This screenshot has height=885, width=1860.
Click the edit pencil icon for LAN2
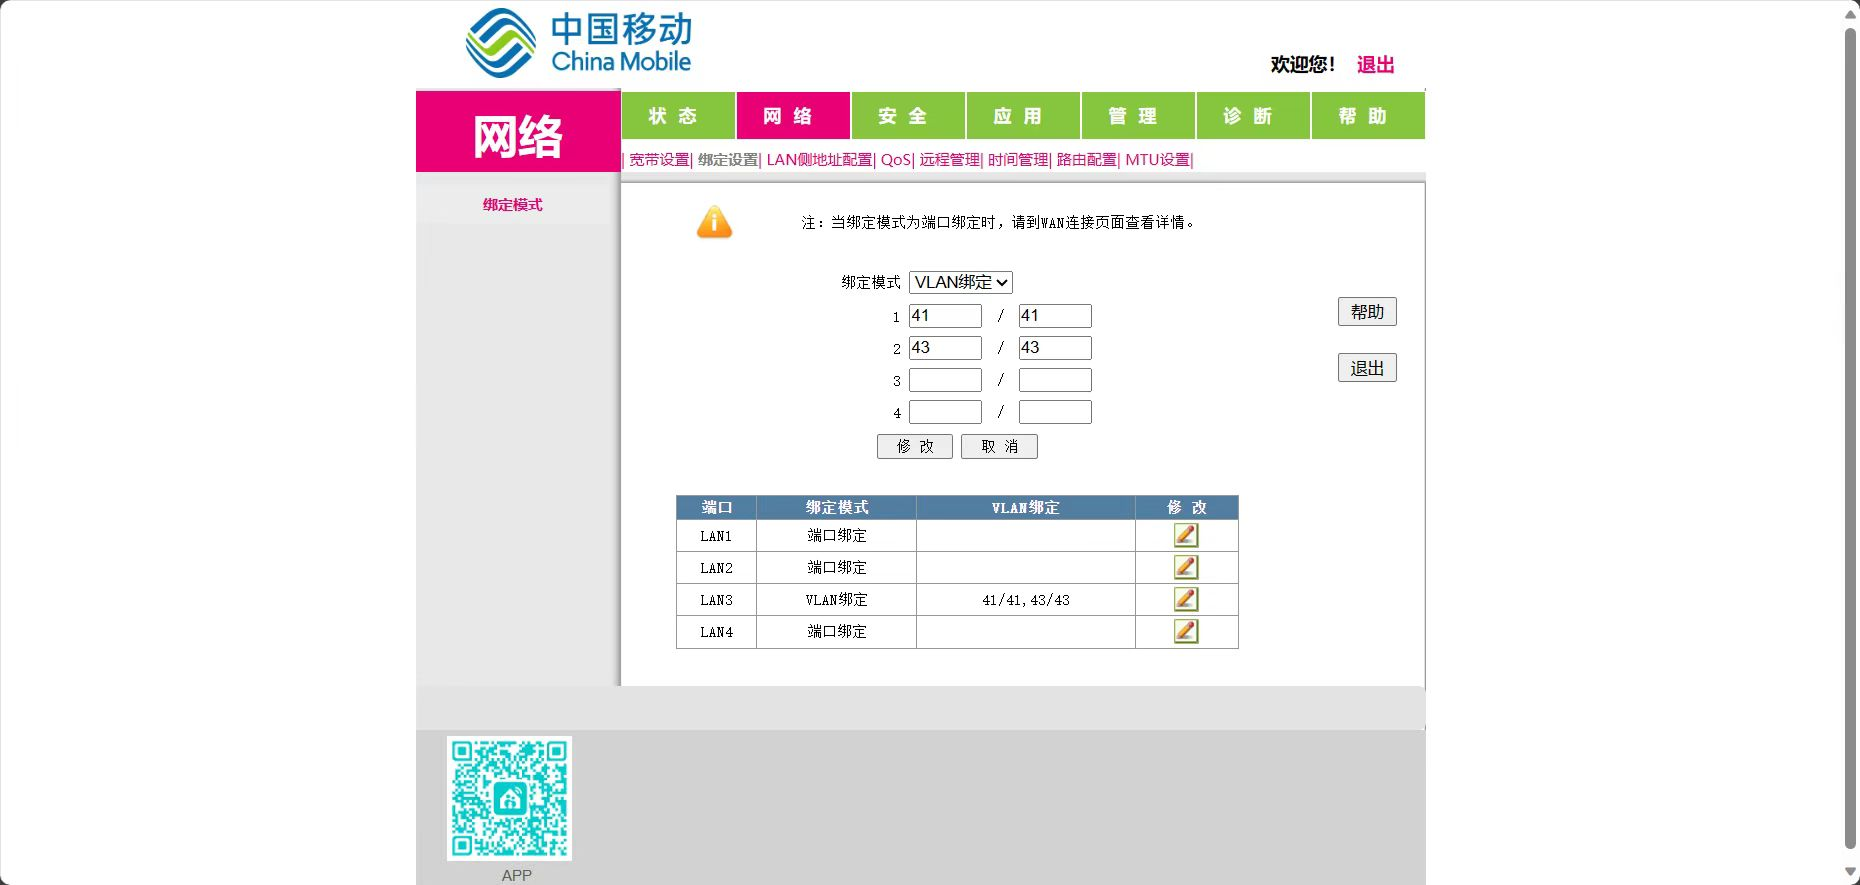(1186, 567)
